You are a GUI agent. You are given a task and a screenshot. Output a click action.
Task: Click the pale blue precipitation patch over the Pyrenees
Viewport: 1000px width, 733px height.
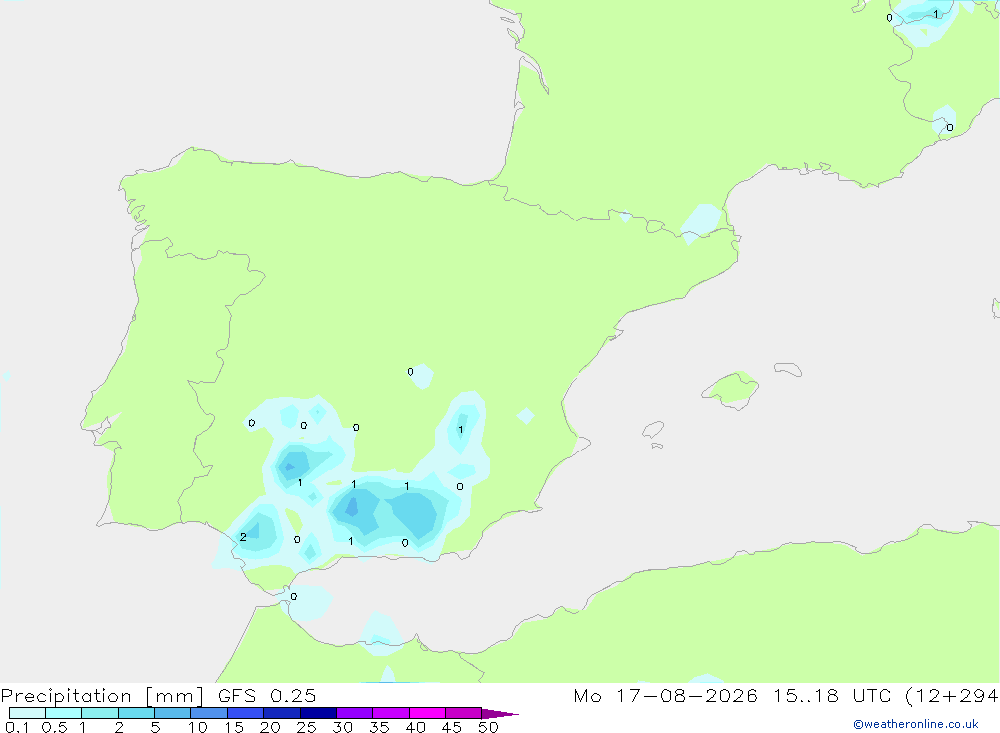pos(702,222)
